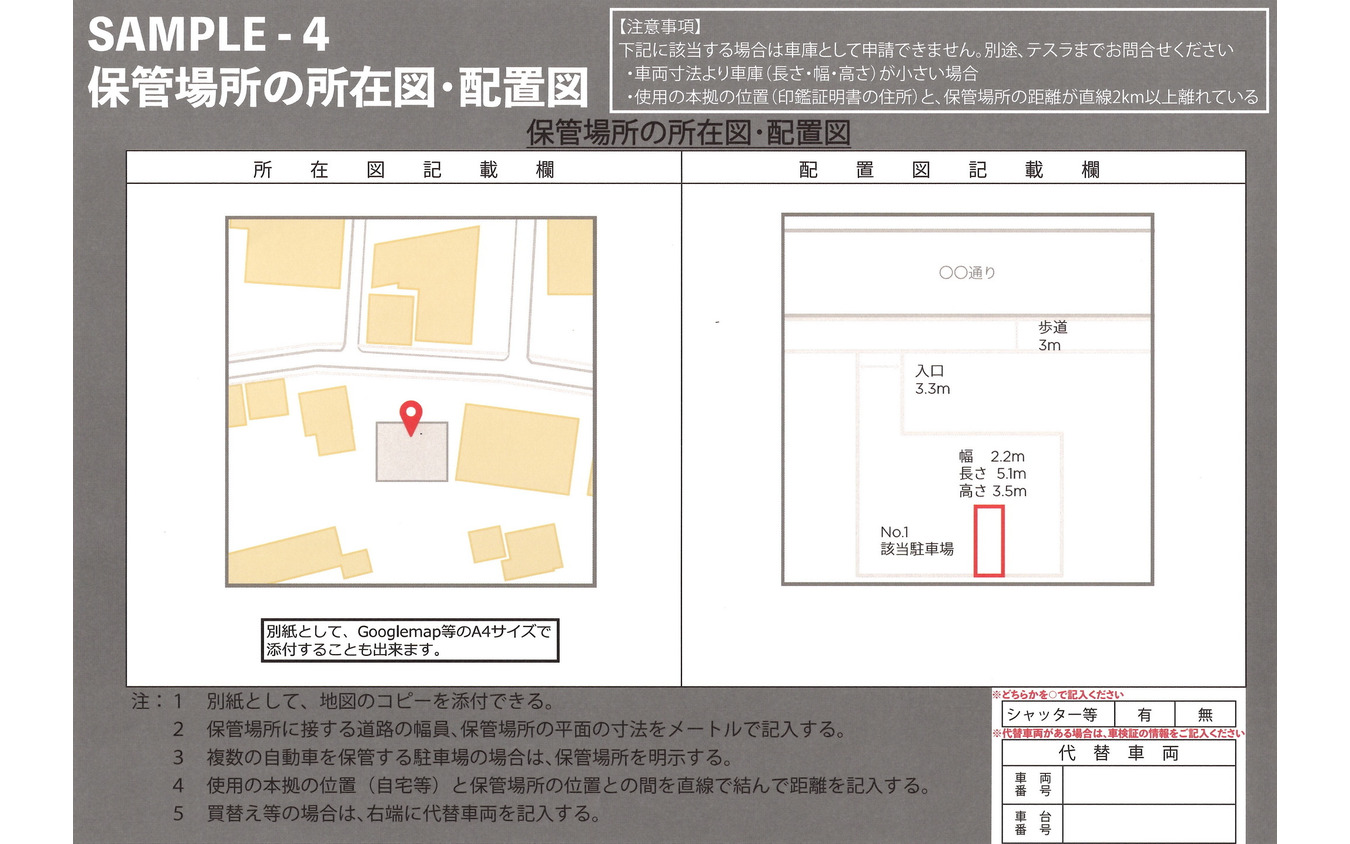Click the red ※どちらかを○で記入ください text

point(1057,695)
